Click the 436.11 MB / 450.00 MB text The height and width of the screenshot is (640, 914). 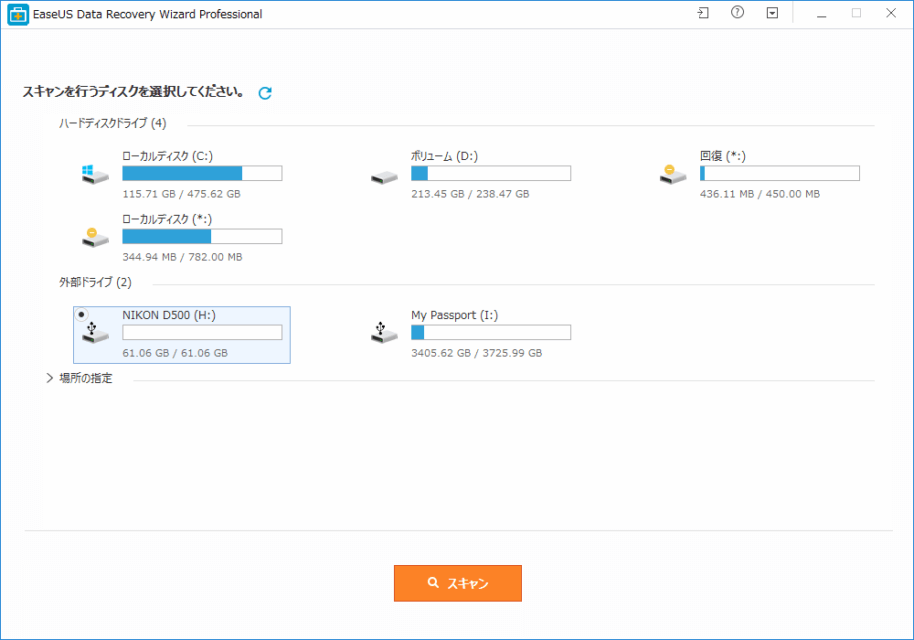pyautogui.click(x=760, y=194)
